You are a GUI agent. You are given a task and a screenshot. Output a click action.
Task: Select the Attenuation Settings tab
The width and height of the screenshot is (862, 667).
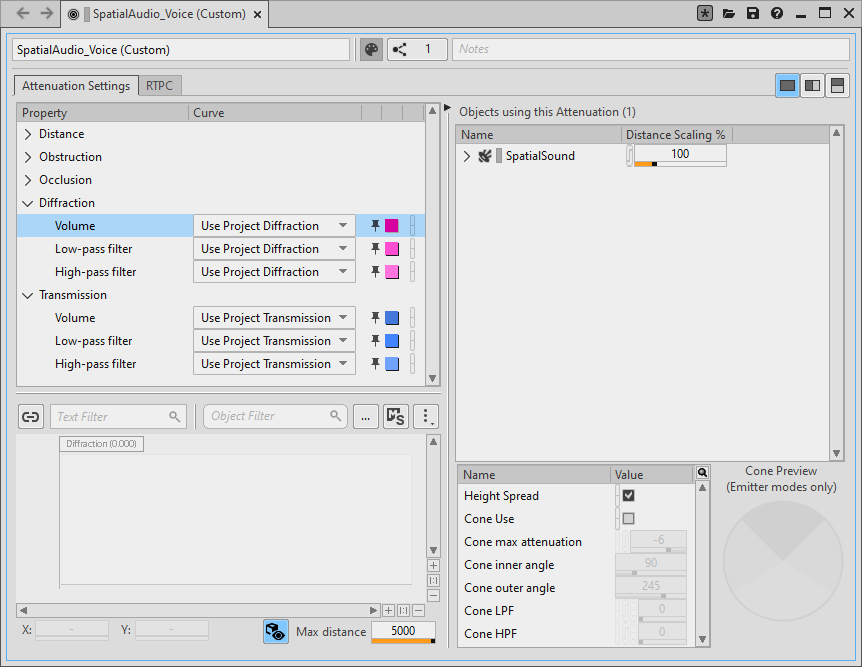coord(76,86)
